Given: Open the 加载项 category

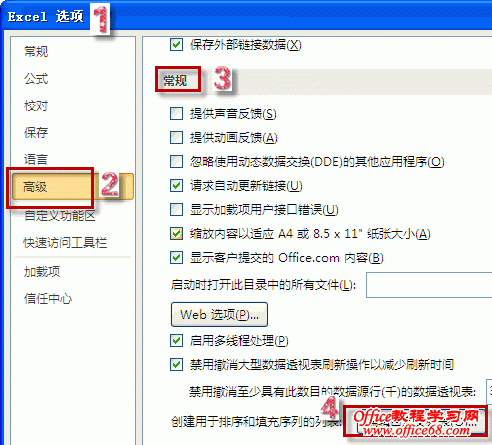Looking at the screenshot, I should [x=42, y=272].
